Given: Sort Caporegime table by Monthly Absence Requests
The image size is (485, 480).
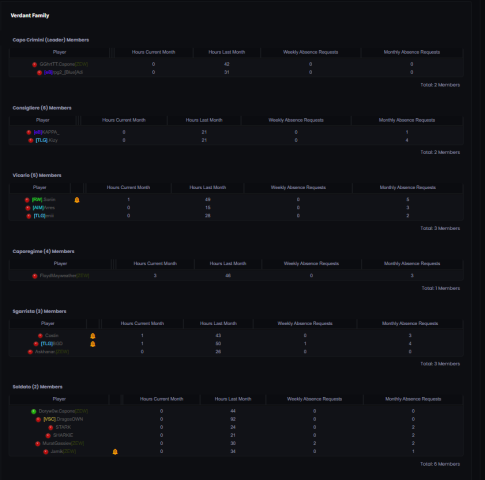Looking at the screenshot, I should click(412, 263).
